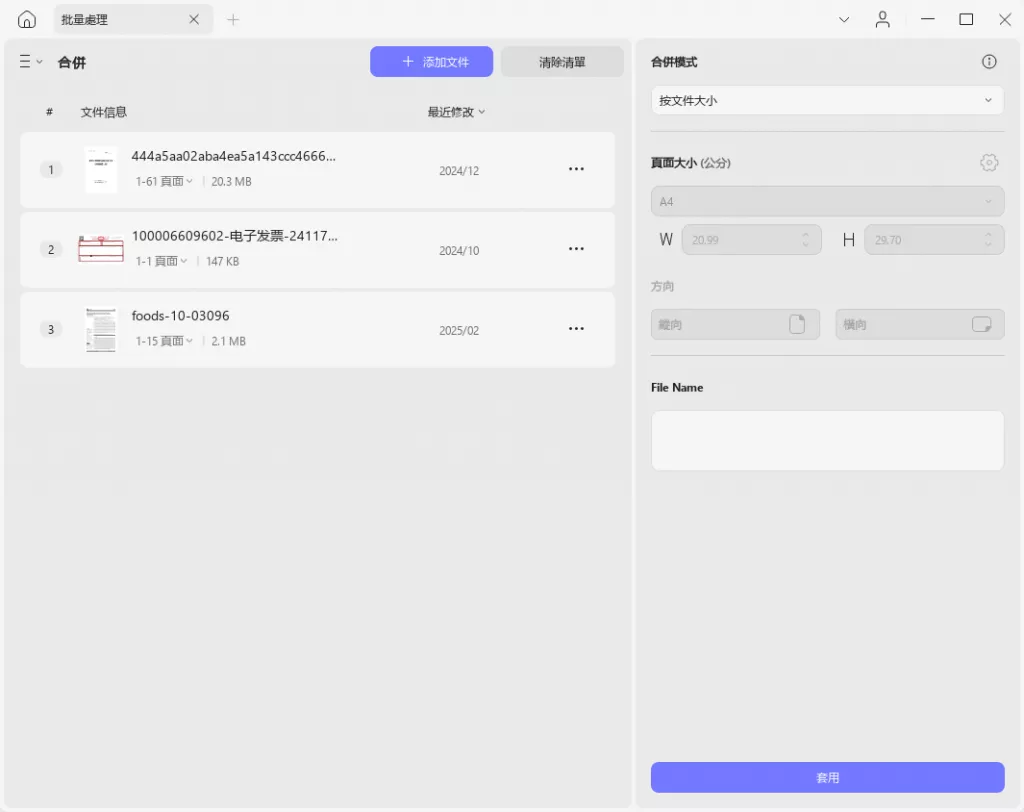Expand page range 1-15 頁面 dropdown
Screen dimensions: 1024x812
[x=164, y=341]
